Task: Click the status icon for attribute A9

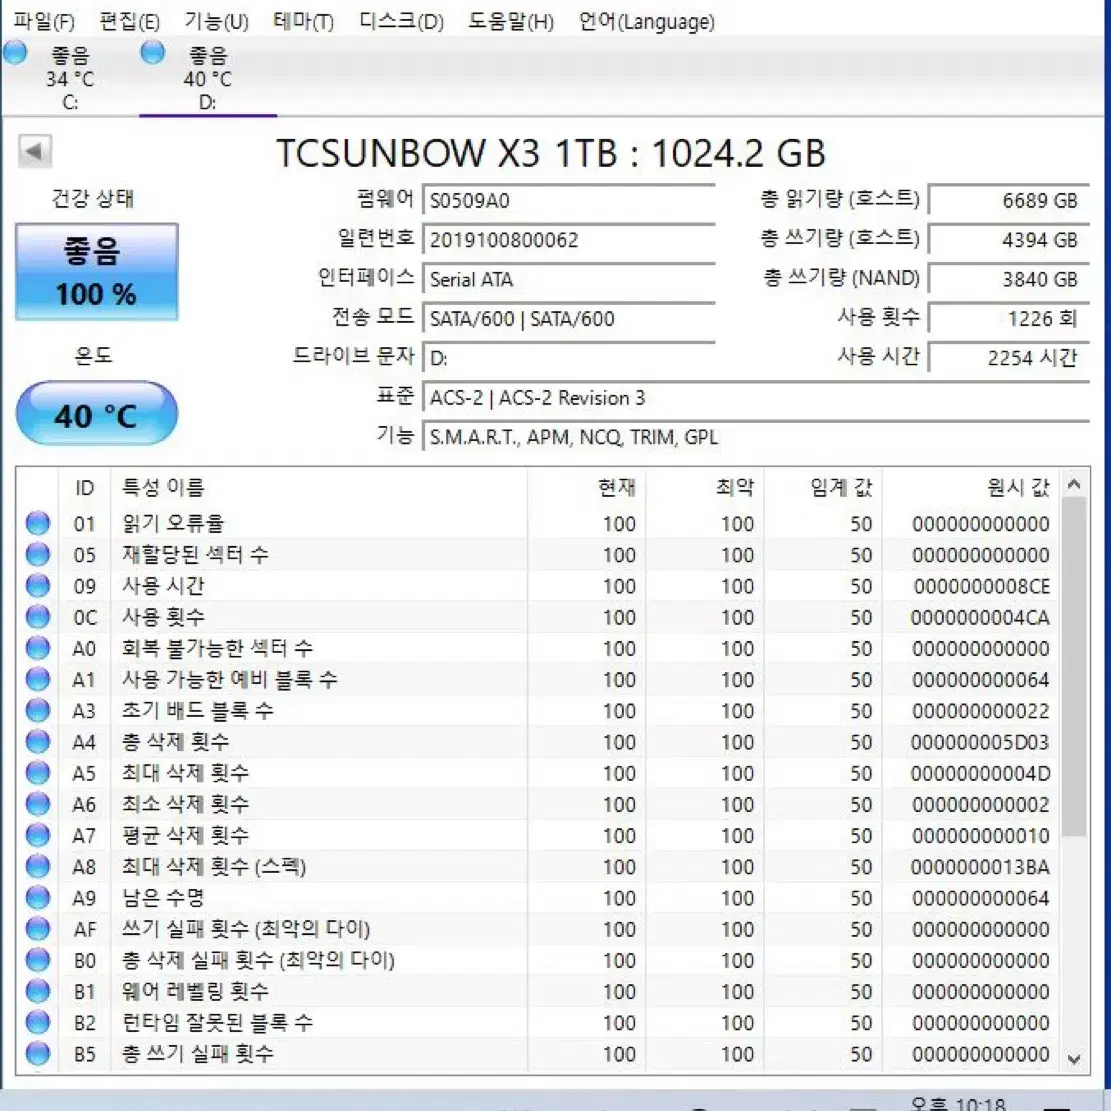Action: click(38, 898)
